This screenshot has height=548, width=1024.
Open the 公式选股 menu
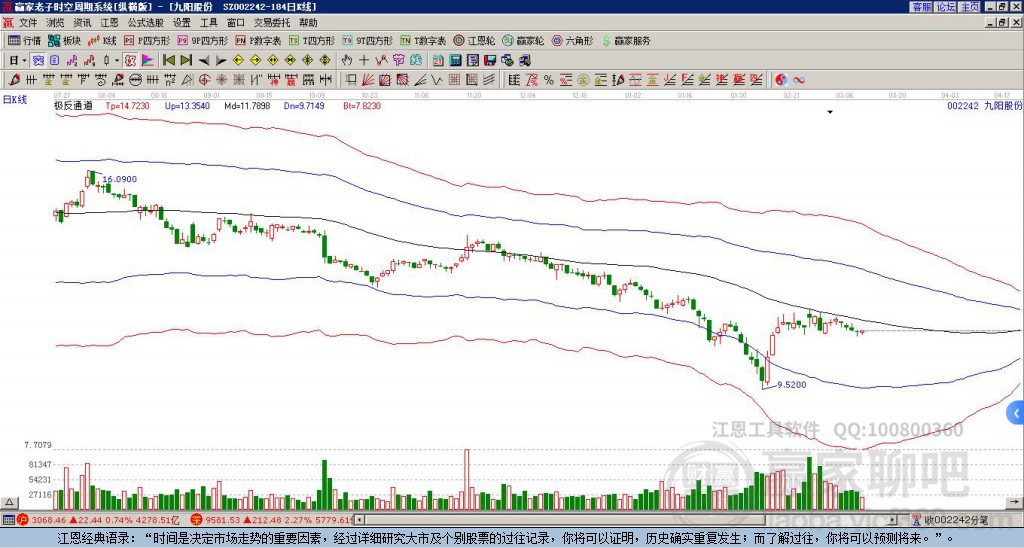145,23
